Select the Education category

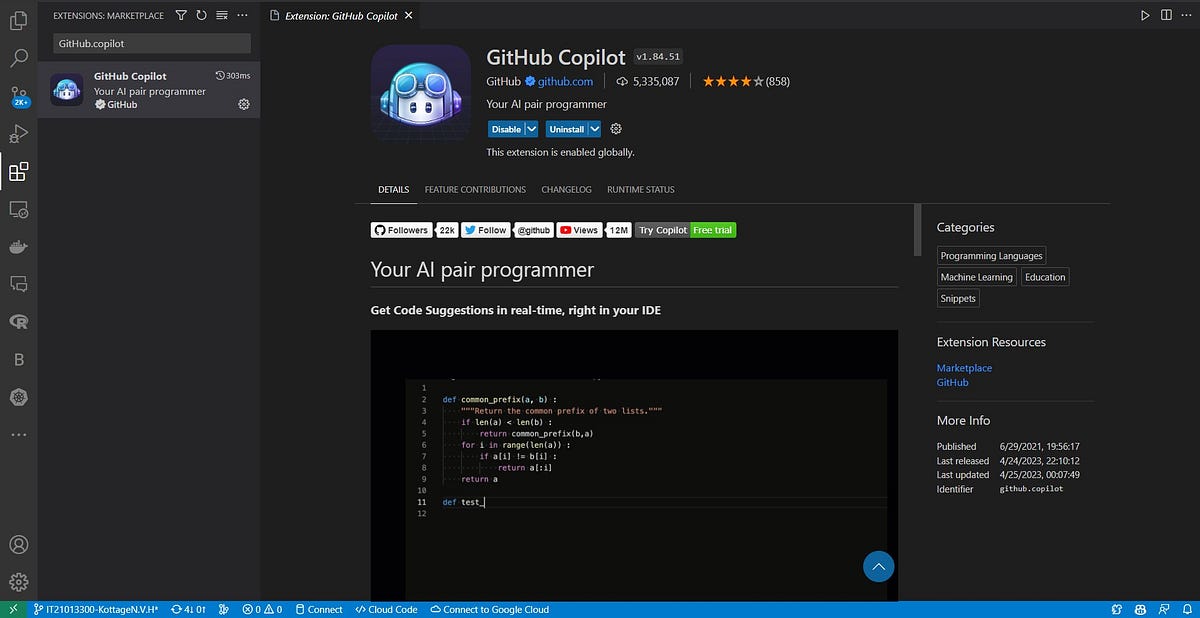(x=1045, y=277)
